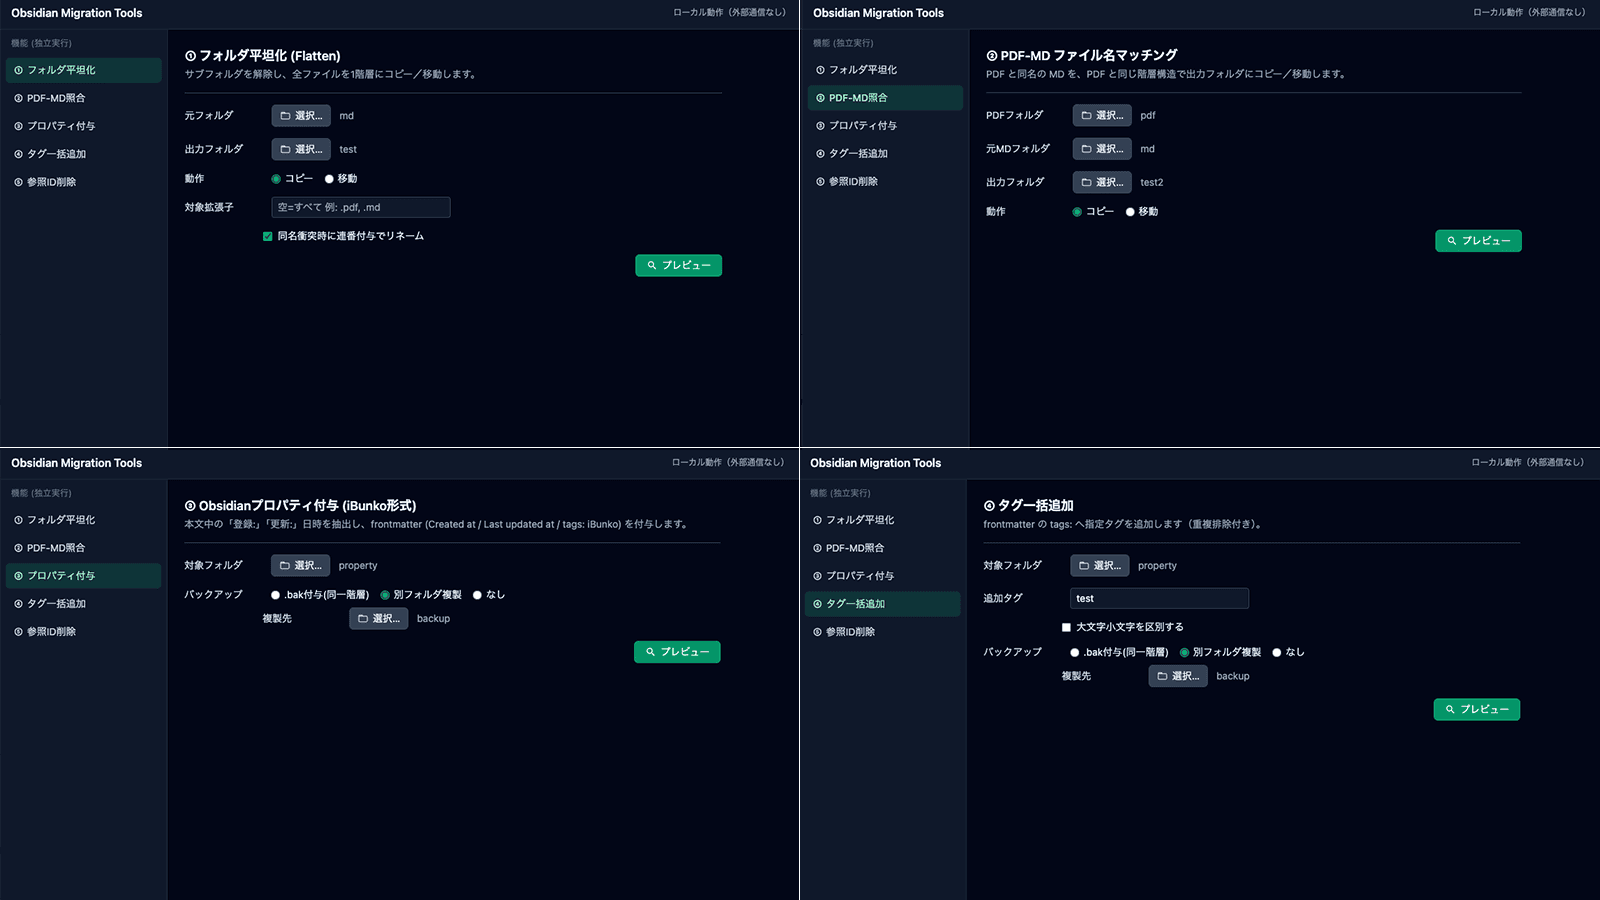Click 選択 button for PDFフォルダ
Screen dimensions: 1600x900
point(1102,115)
